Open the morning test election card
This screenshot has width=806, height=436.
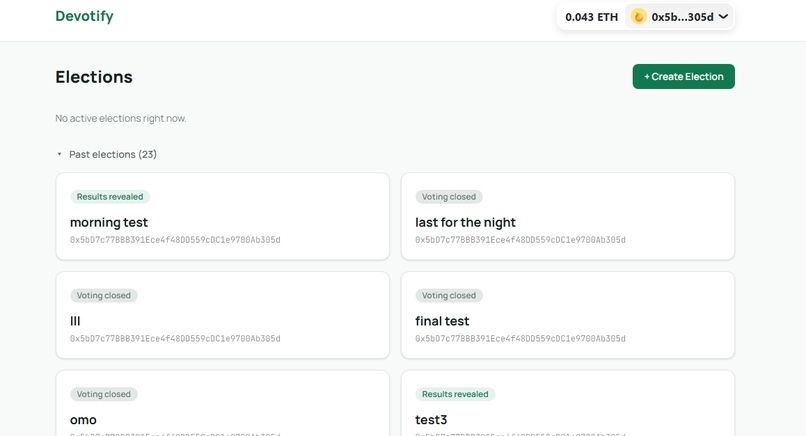point(223,216)
